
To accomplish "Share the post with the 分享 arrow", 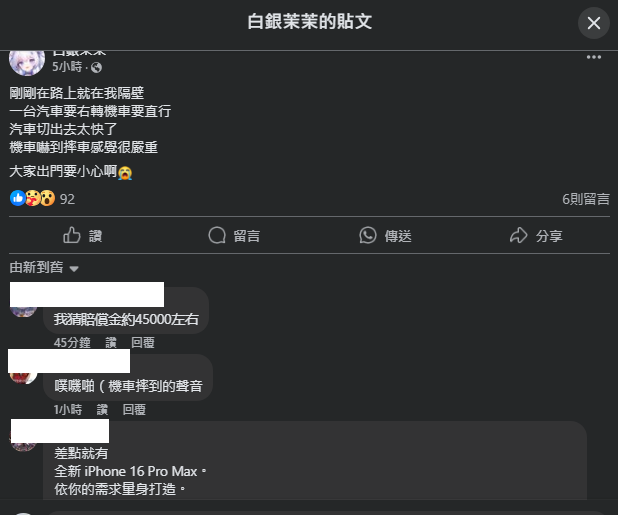I will (536, 236).
